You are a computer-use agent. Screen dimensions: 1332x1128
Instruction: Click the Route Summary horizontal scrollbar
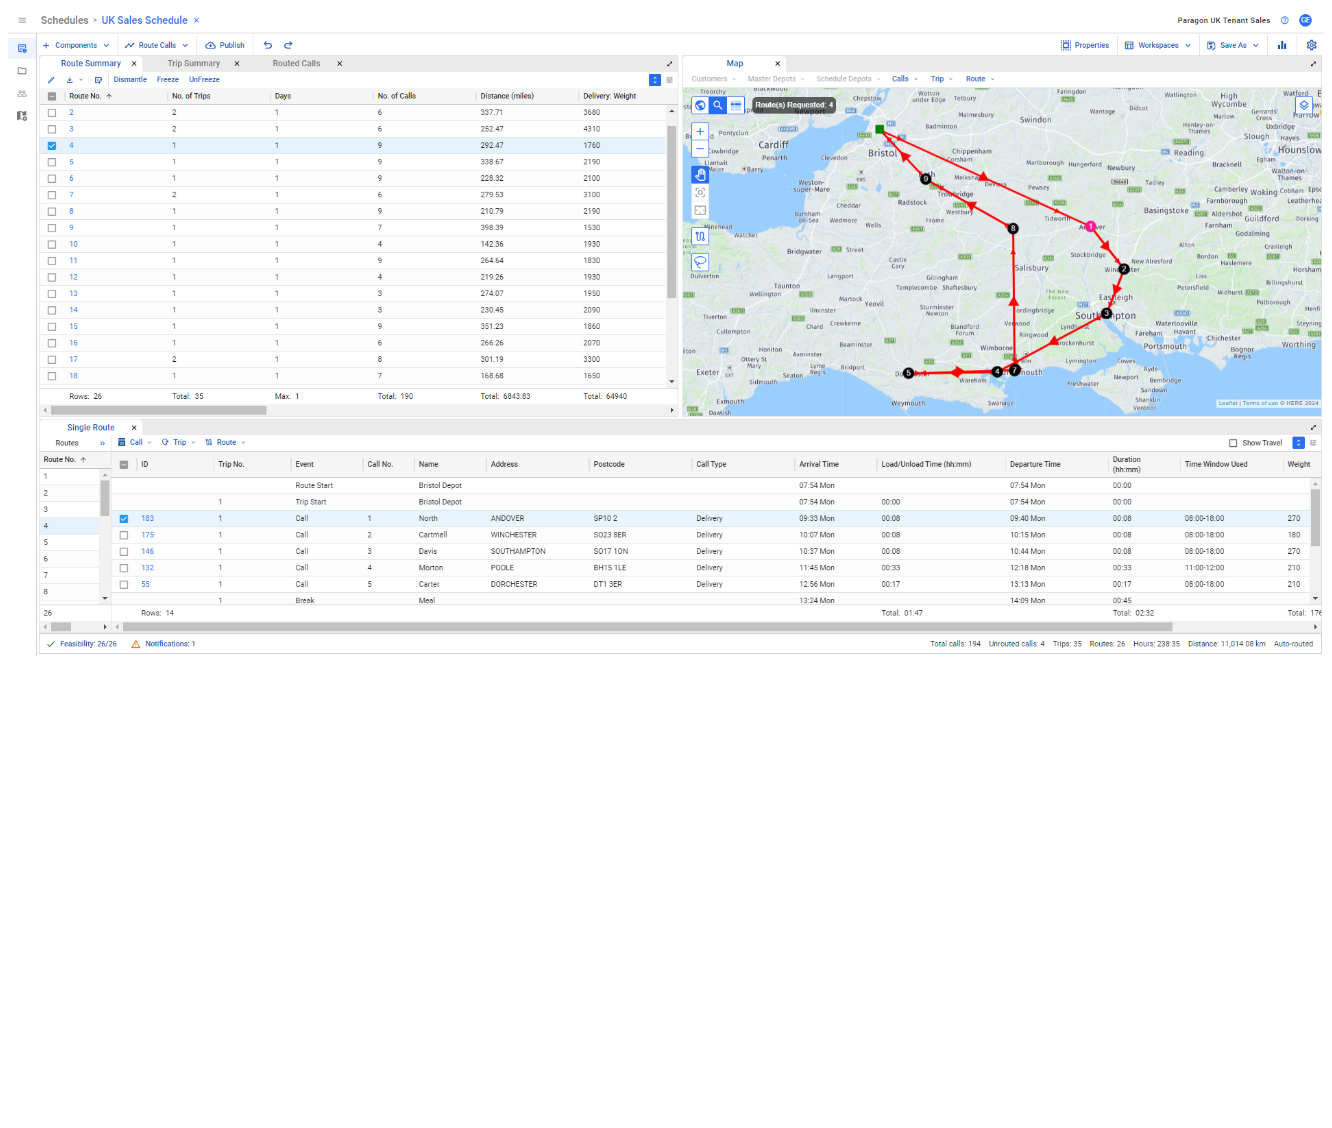pos(159,410)
